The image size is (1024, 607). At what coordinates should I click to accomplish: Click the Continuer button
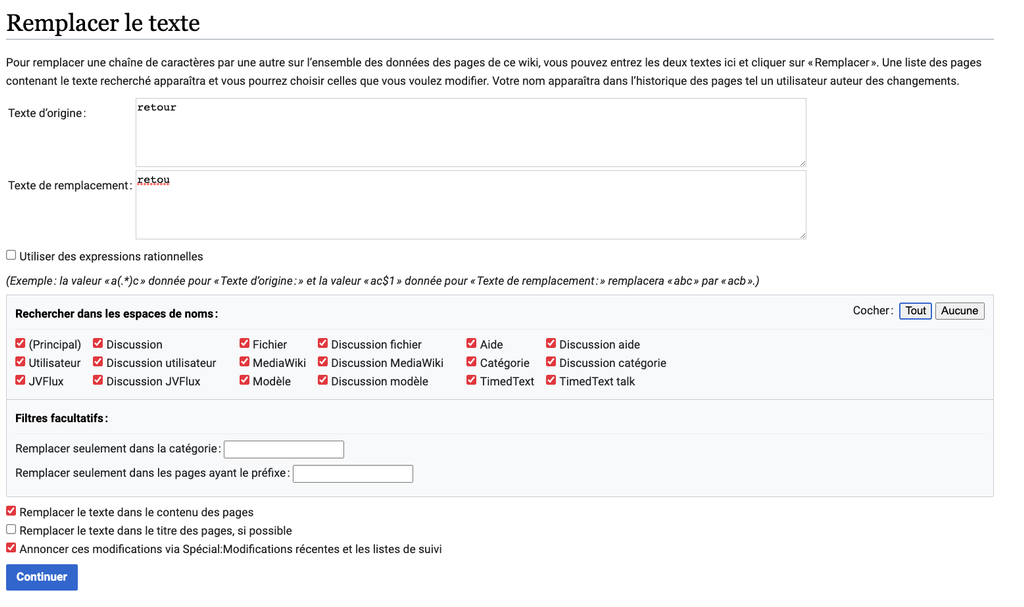42,577
